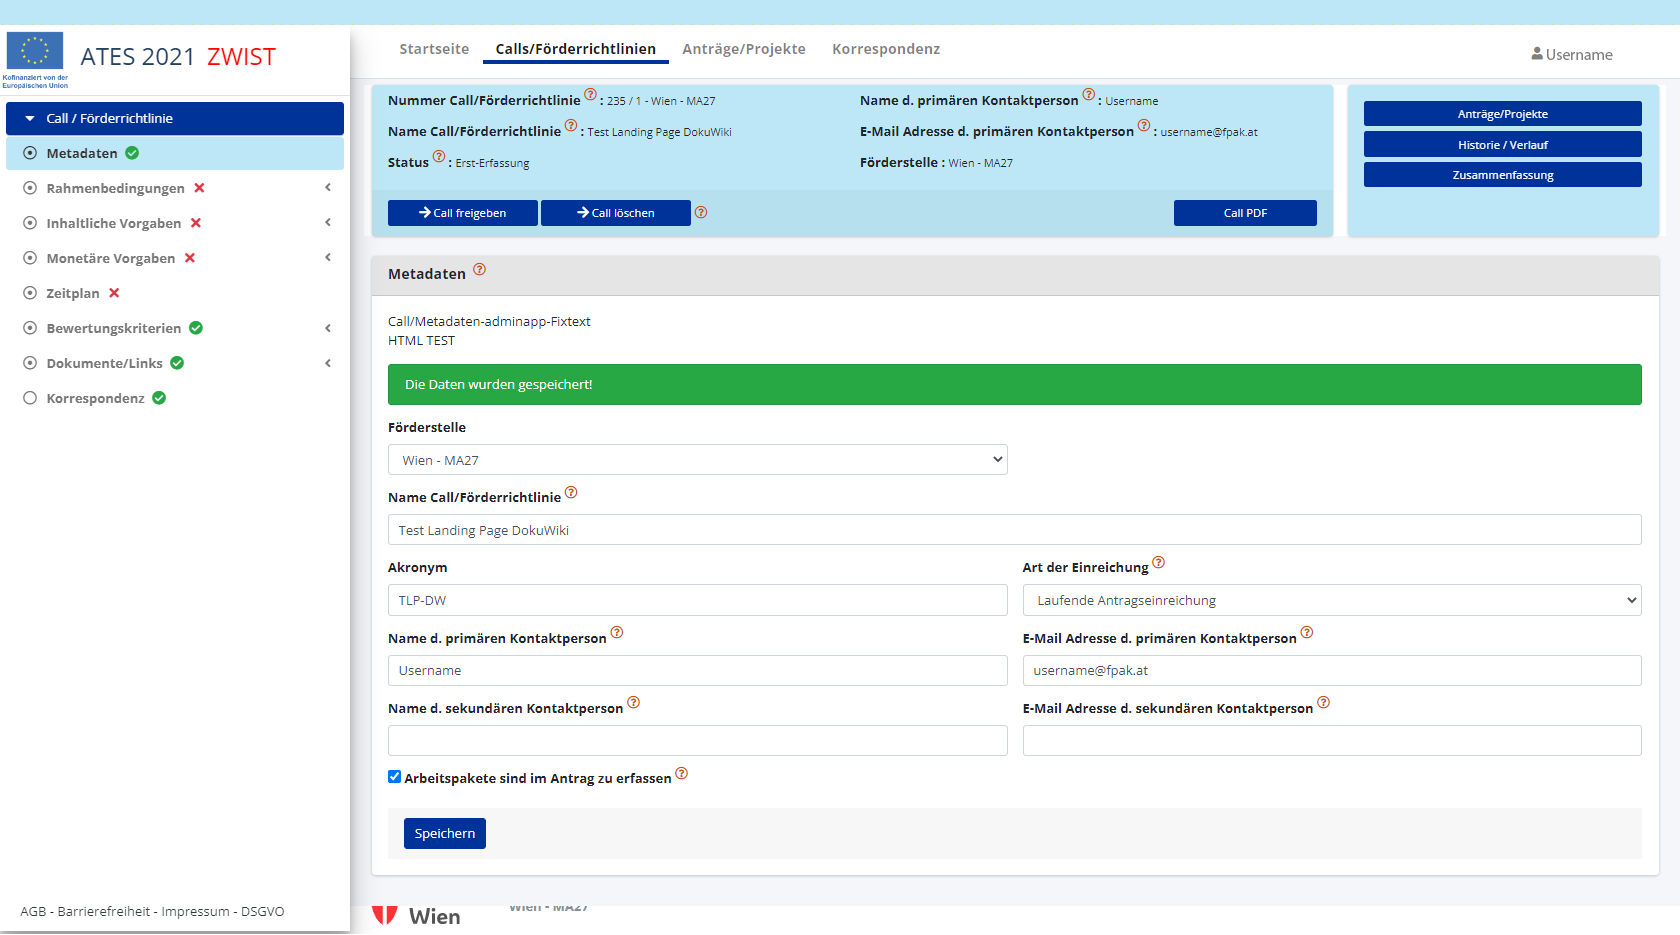
Task: Open Art der Einreichung dropdown
Action: pos(1331,601)
